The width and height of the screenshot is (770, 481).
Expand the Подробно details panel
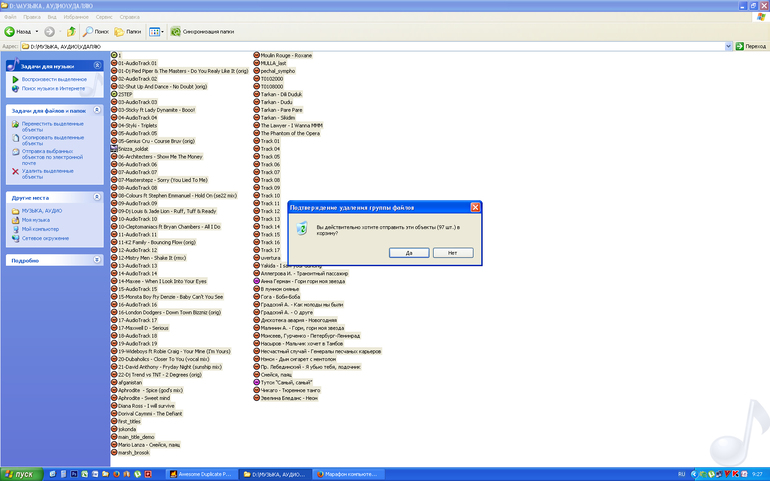coord(97,260)
